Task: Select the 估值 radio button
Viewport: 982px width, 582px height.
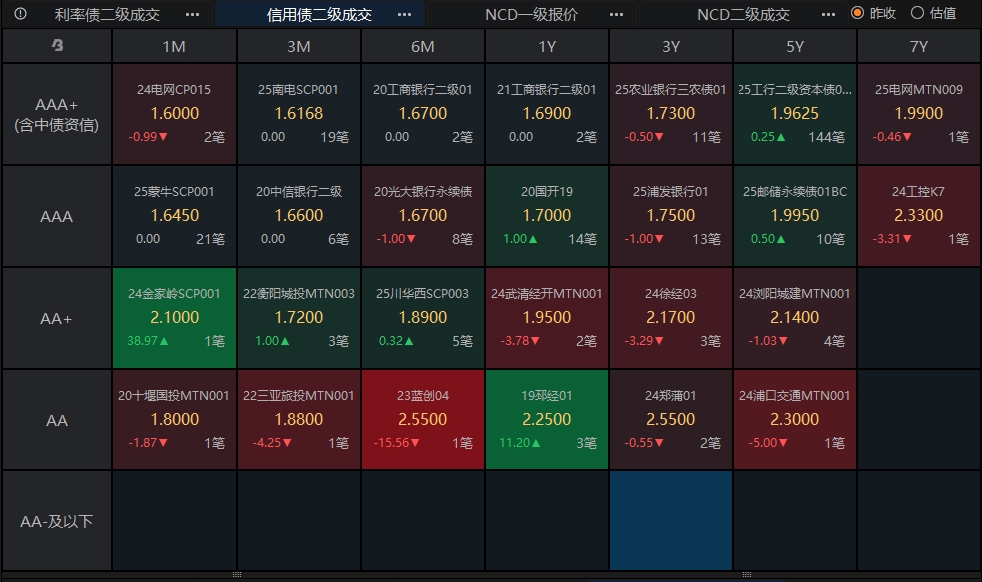Action: 917,13
